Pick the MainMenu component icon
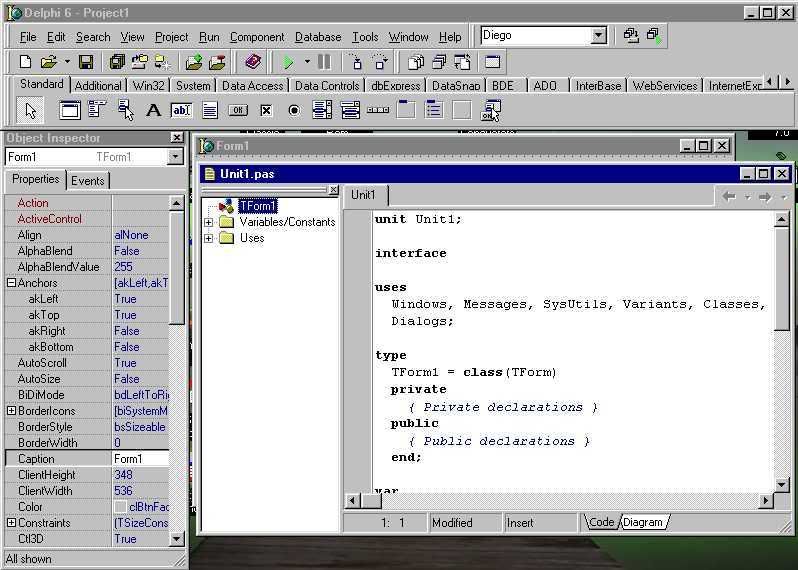Image resolution: width=798 pixels, height=570 pixels. point(97,110)
